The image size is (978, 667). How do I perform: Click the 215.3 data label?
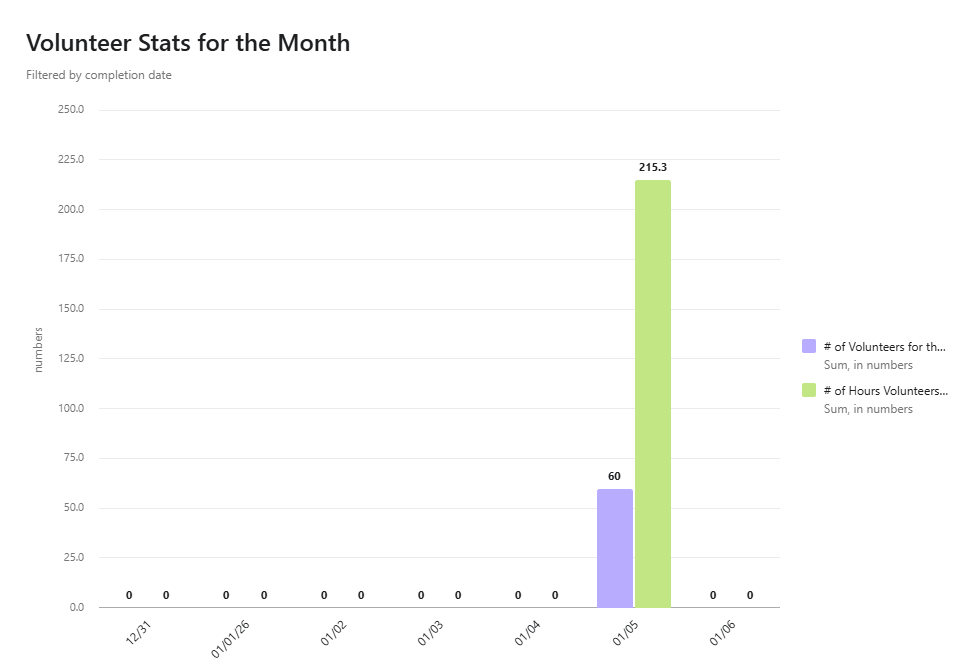click(x=653, y=167)
